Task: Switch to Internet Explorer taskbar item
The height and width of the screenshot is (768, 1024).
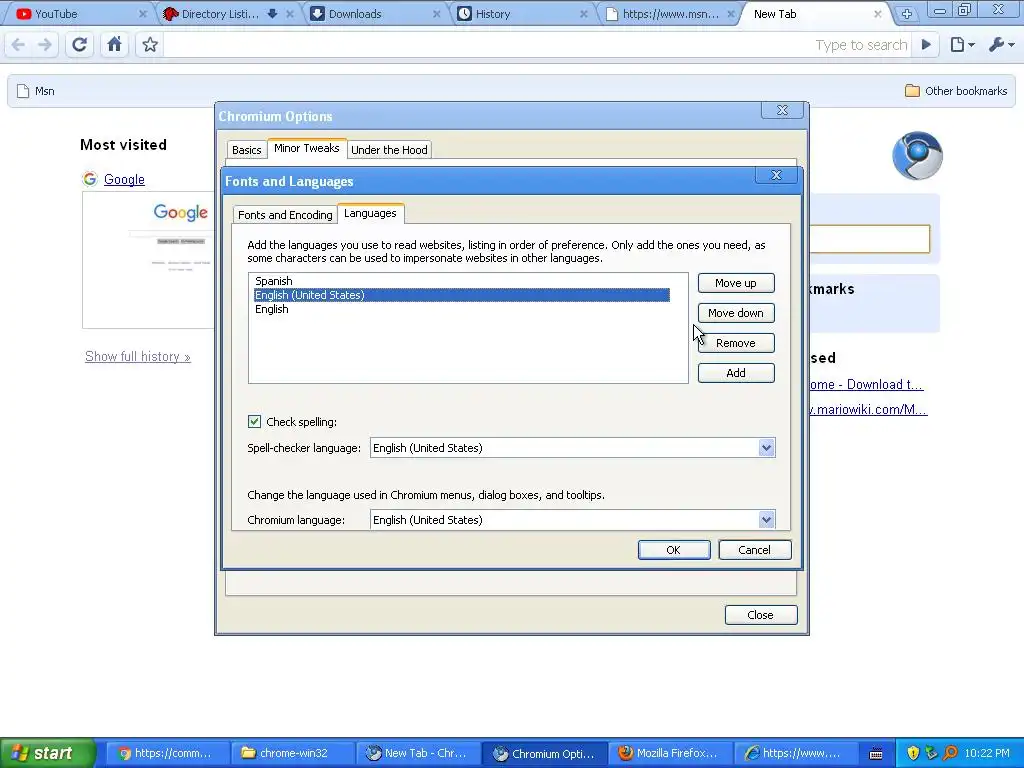Action: (796, 753)
